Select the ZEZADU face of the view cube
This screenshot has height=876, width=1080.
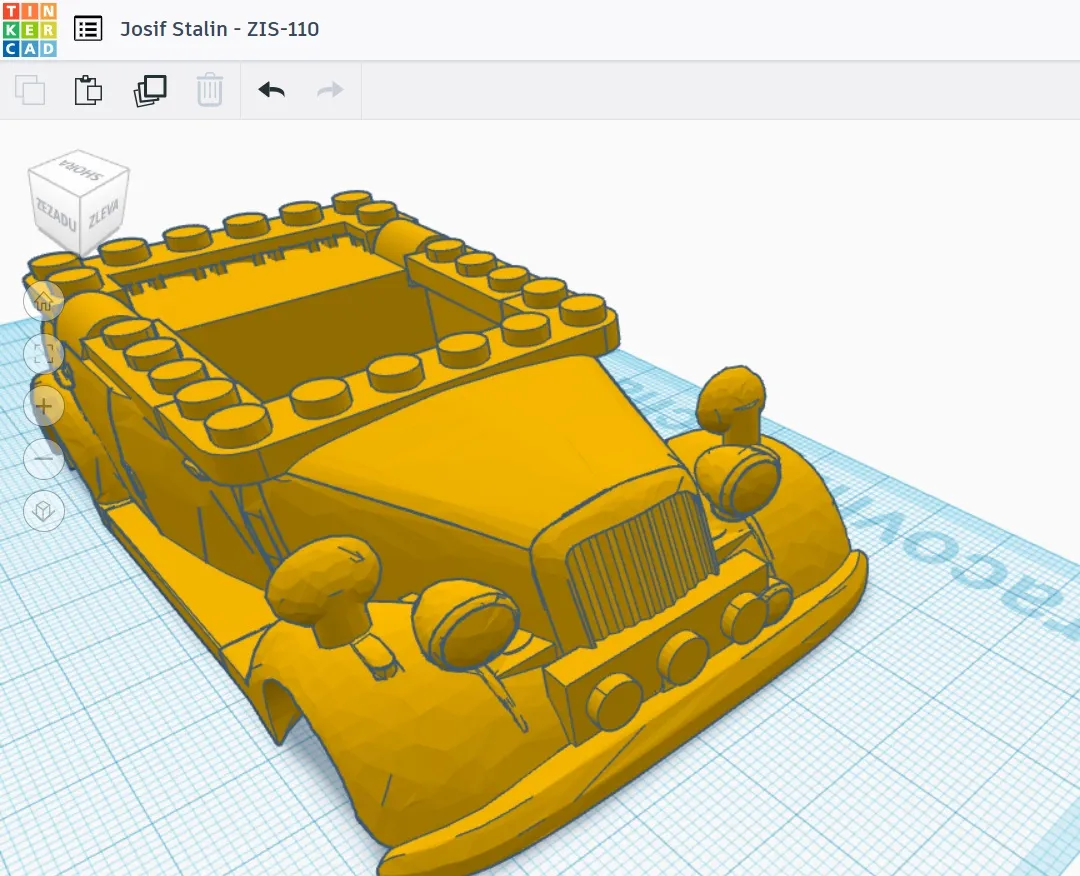pos(54,213)
